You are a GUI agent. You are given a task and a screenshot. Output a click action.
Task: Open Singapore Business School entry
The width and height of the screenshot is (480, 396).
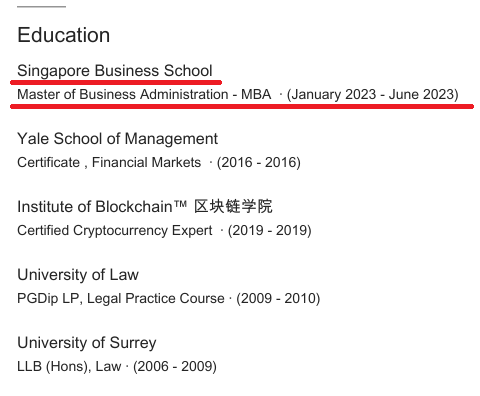115,71
